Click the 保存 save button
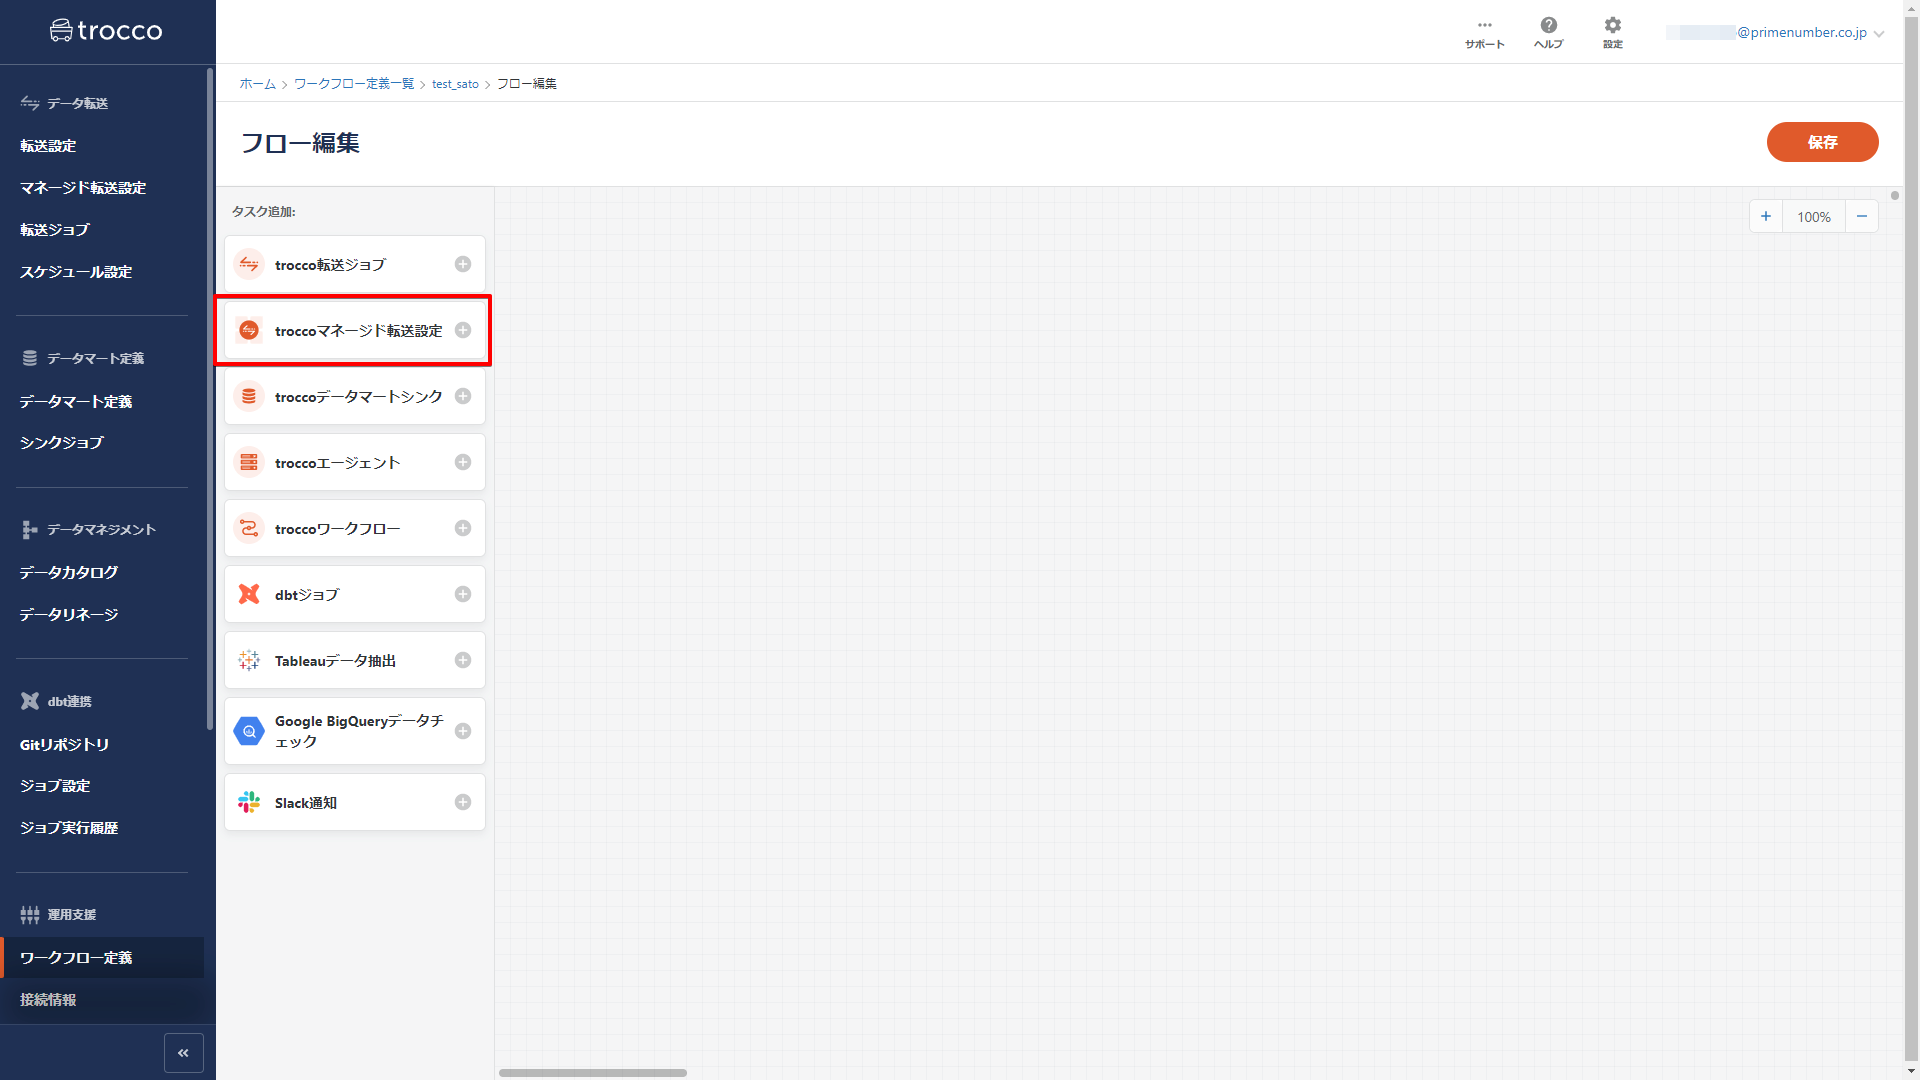This screenshot has width=1920, height=1080. coord(1822,142)
